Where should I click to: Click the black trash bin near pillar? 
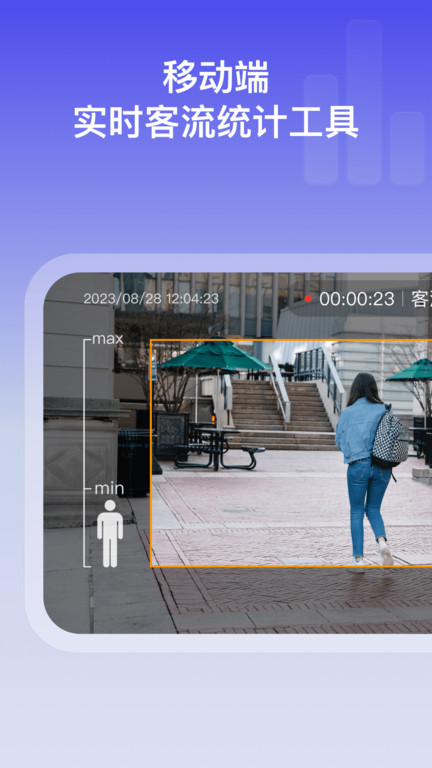133,462
